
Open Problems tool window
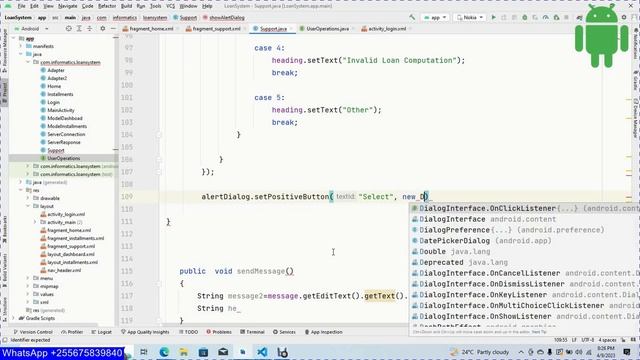tap(219, 332)
